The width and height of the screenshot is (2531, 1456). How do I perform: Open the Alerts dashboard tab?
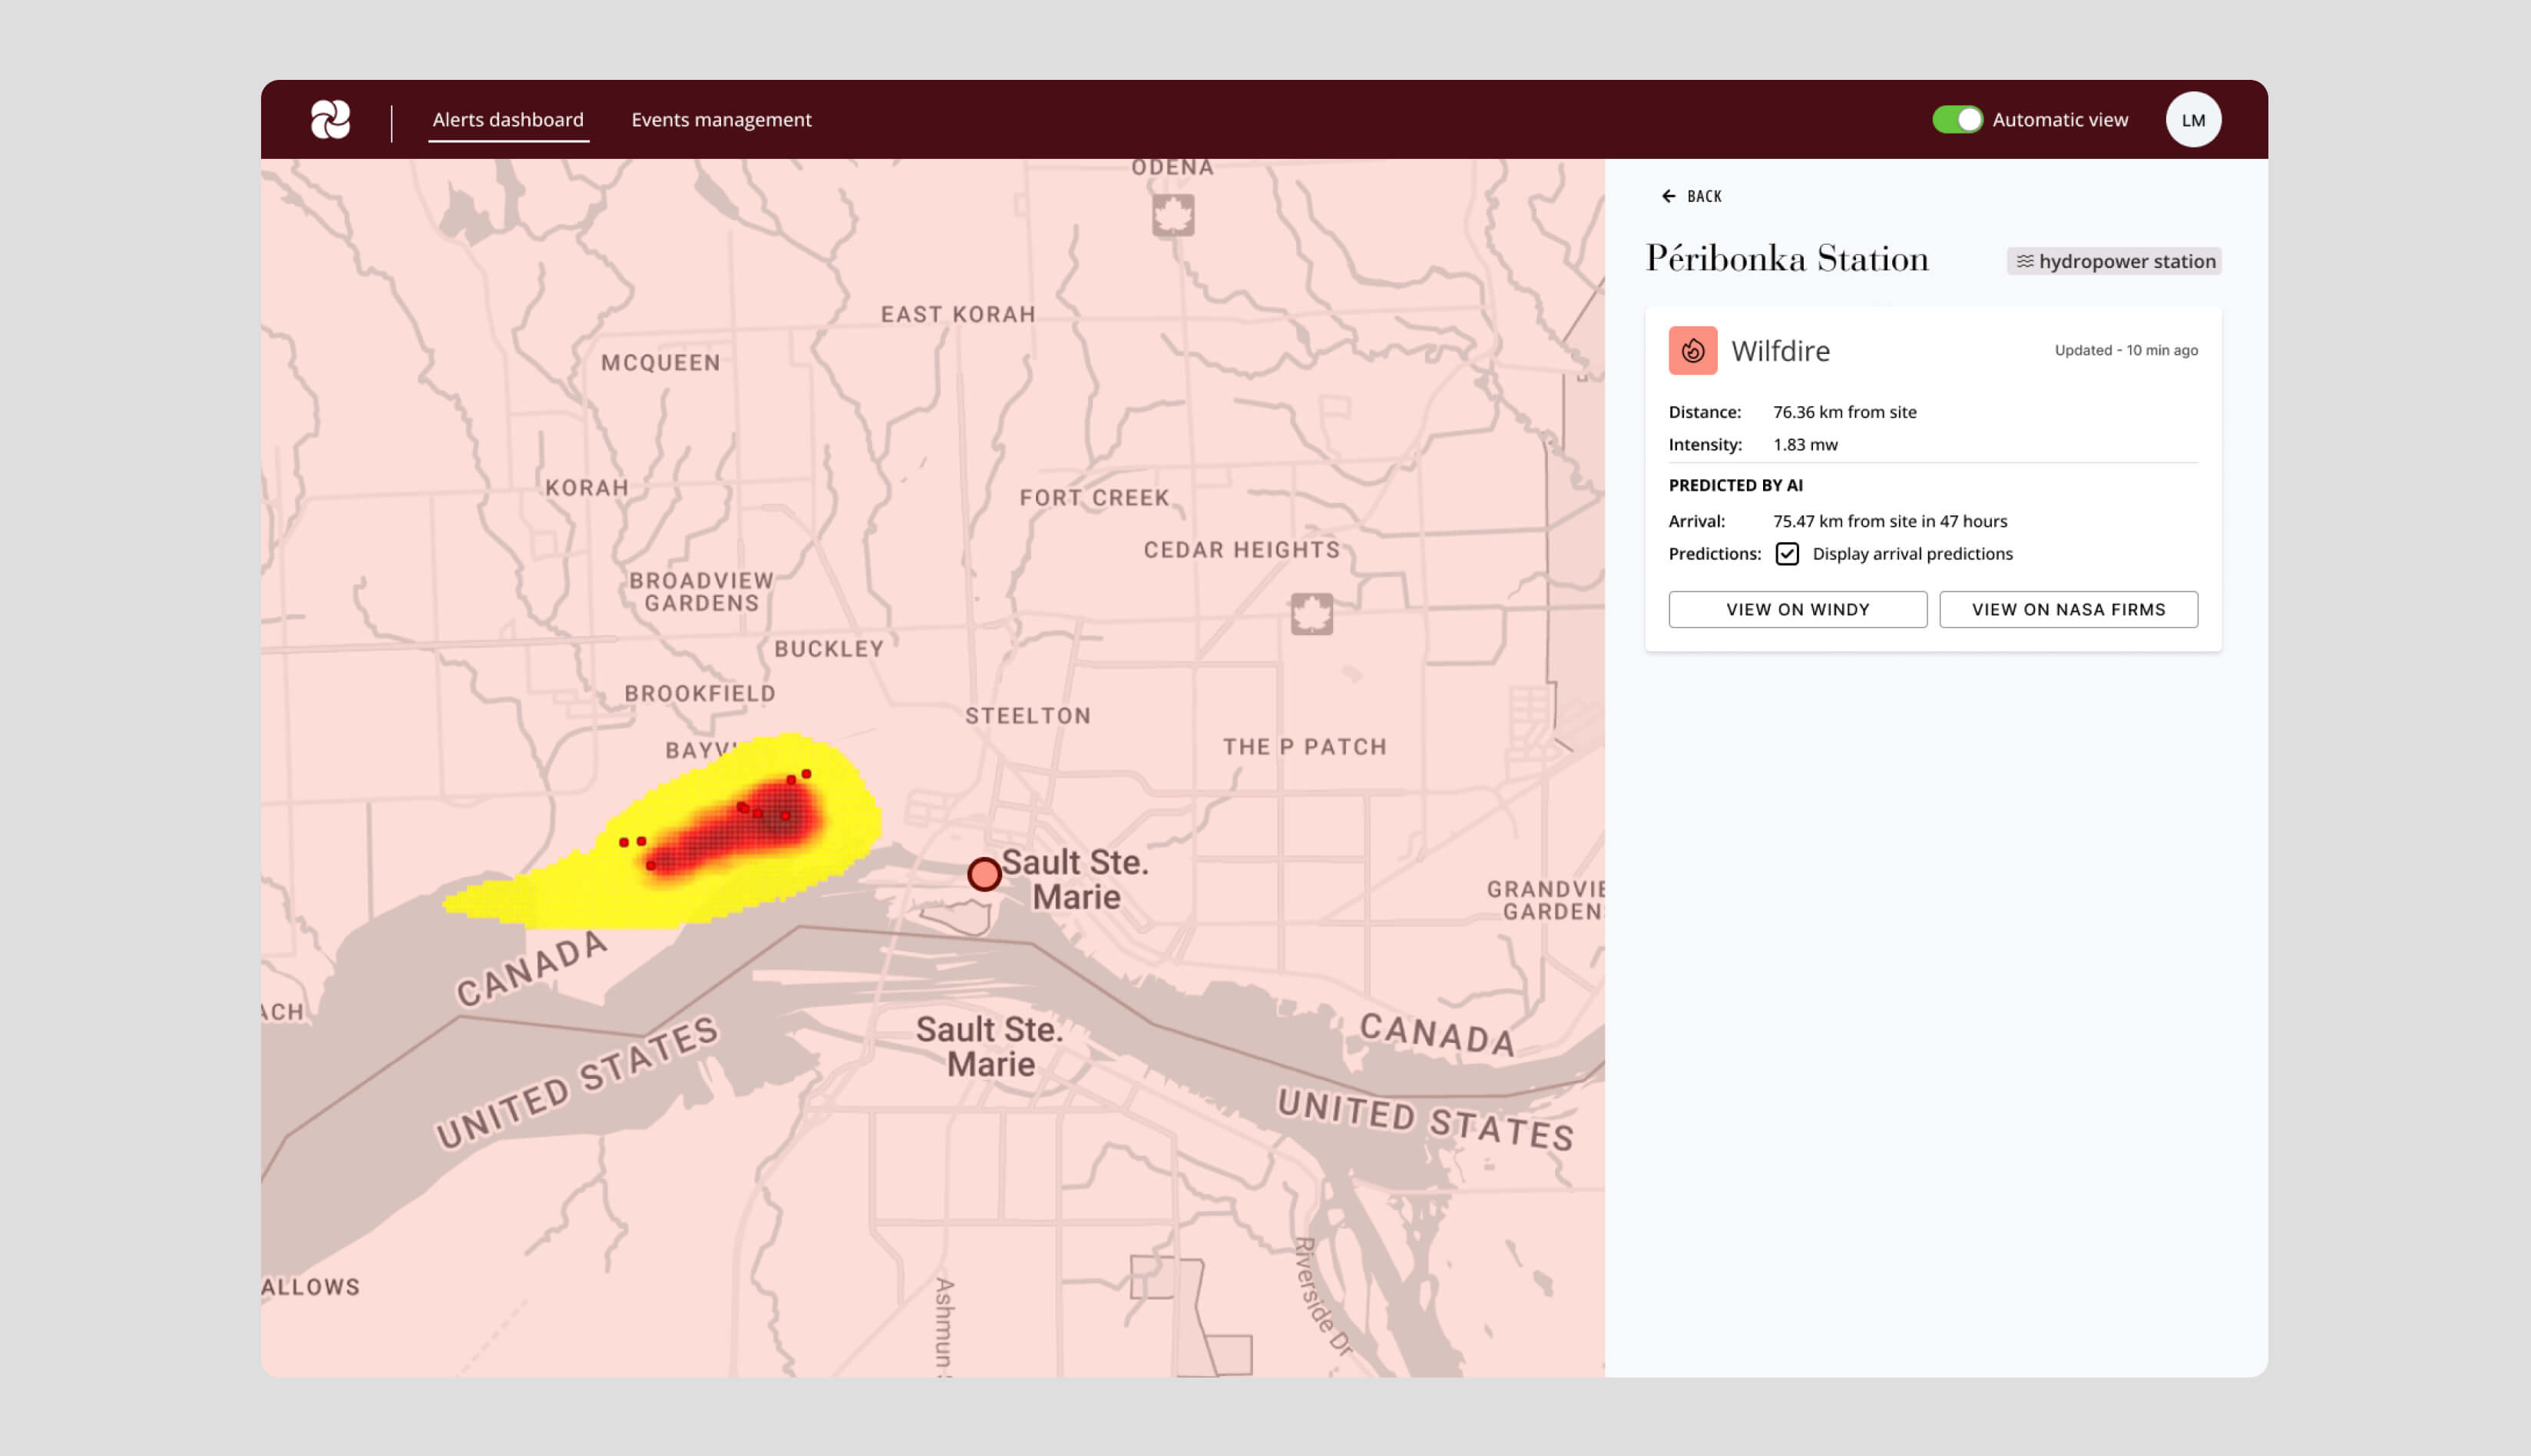click(508, 120)
